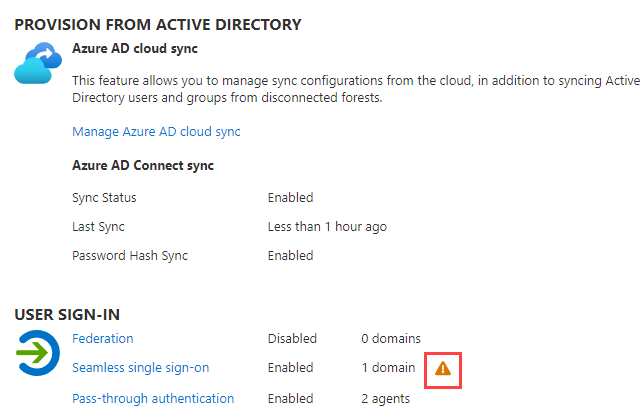
Task: Click the Azure AD Connect sync heading
Action: (x=143, y=165)
